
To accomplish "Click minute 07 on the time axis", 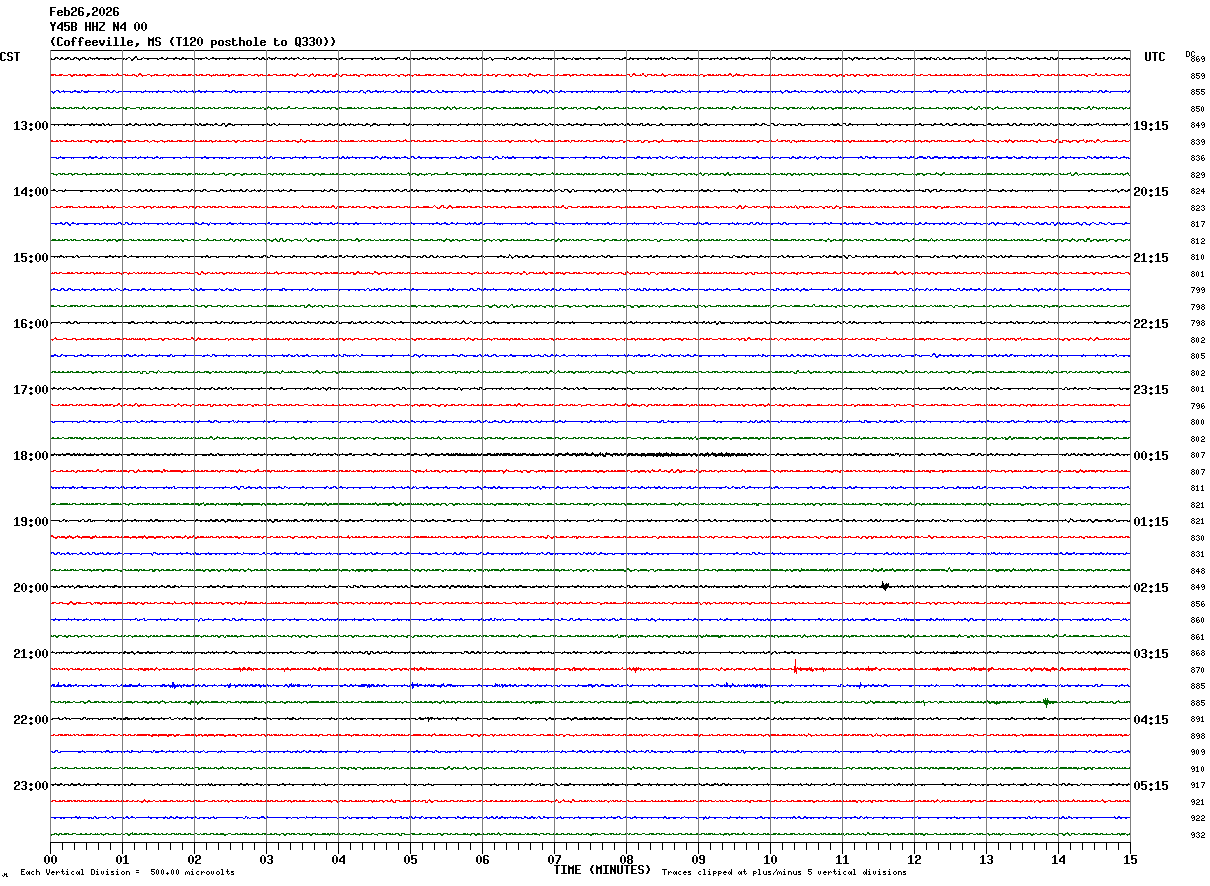I will (554, 859).
